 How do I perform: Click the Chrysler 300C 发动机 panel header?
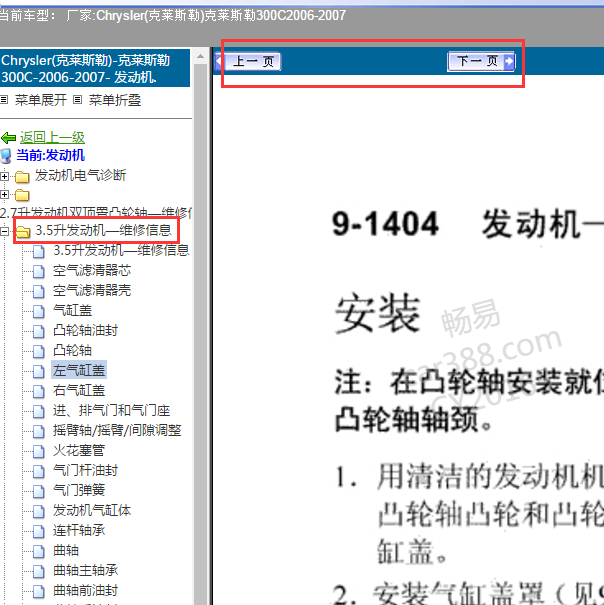coord(95,68)
